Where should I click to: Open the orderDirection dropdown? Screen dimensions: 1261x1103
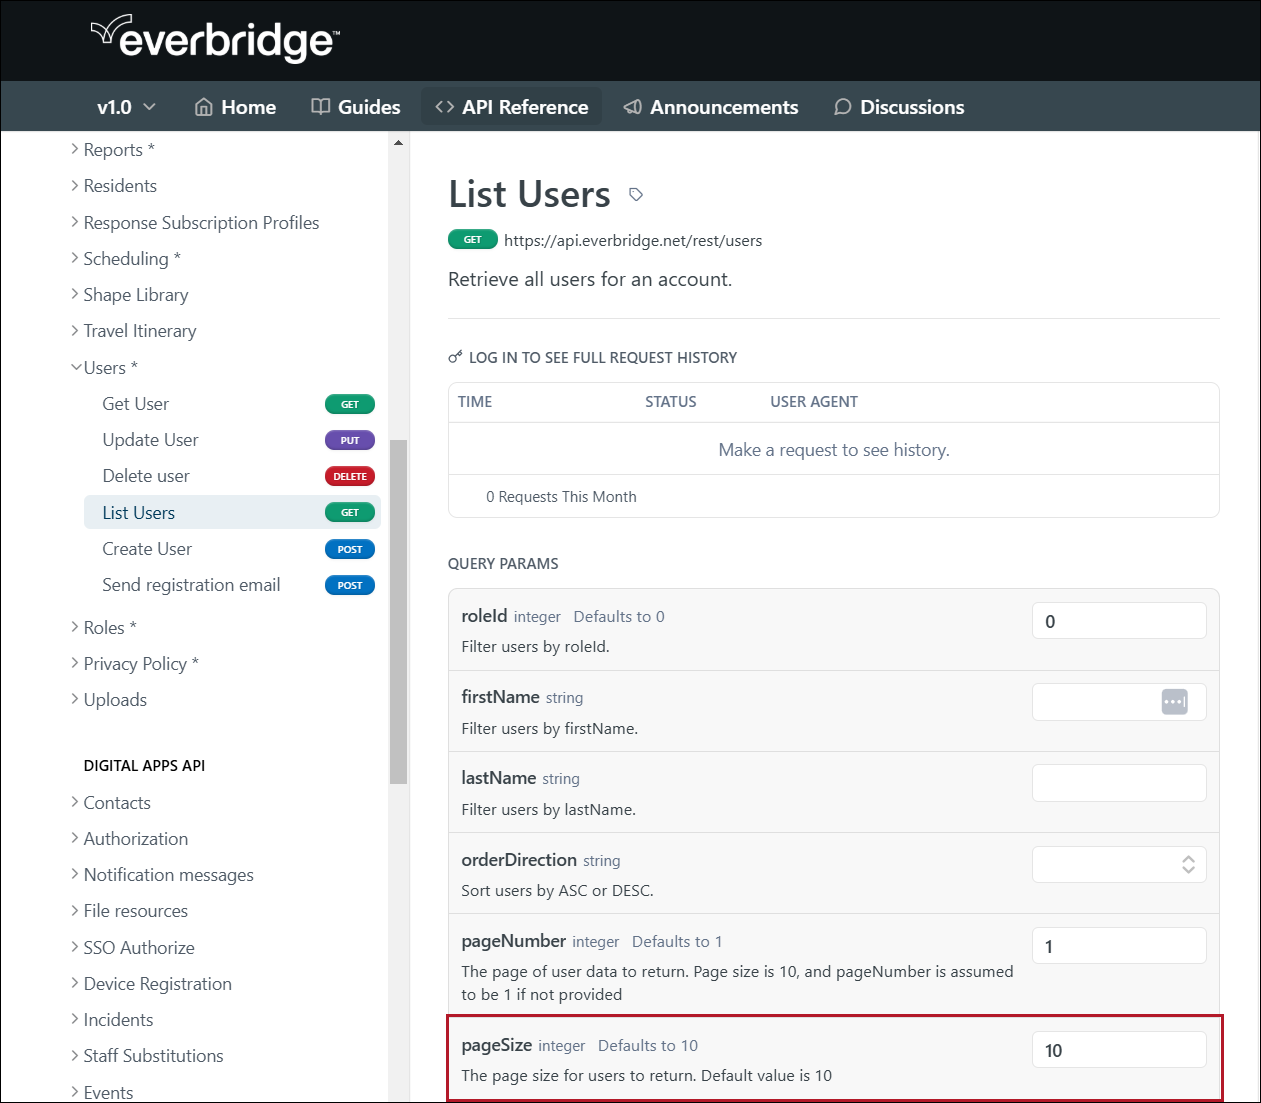[1119, 864]
